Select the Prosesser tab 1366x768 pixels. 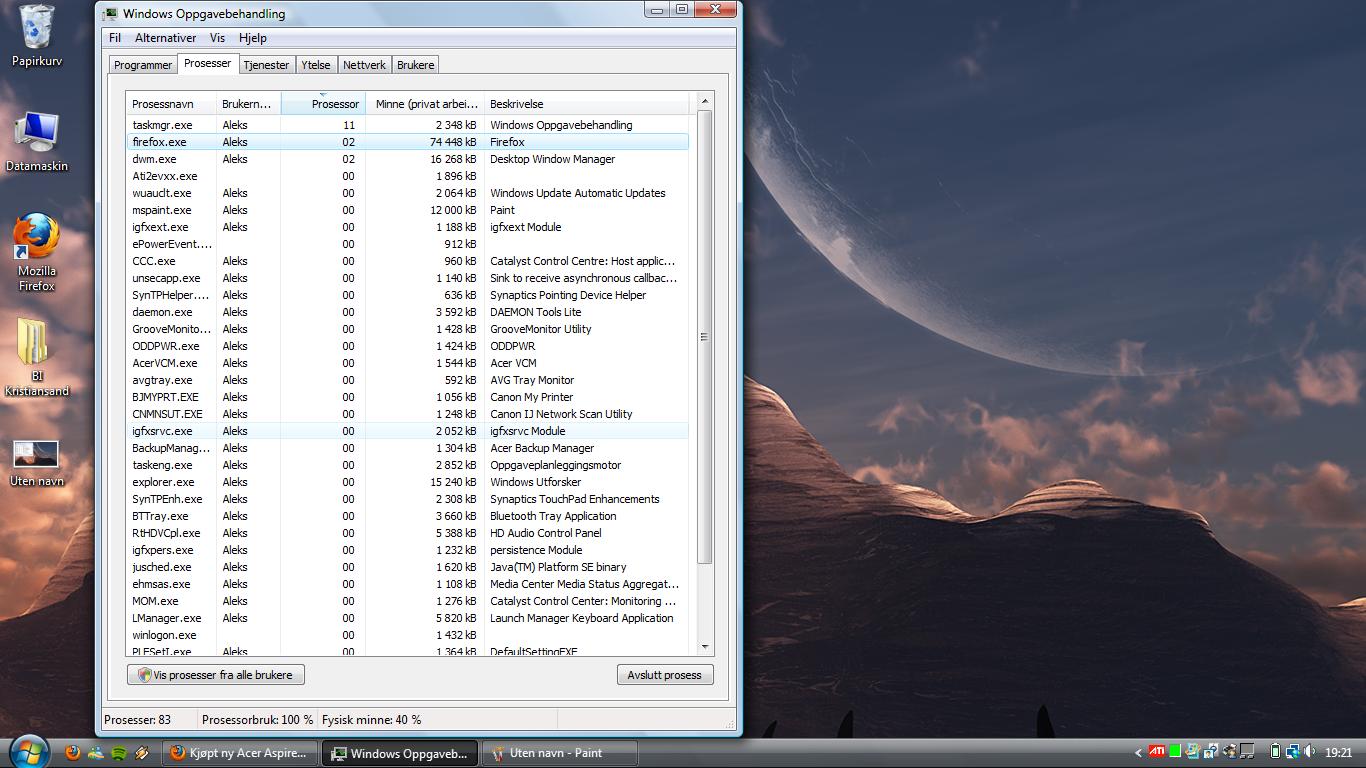[x=208, y=63]
